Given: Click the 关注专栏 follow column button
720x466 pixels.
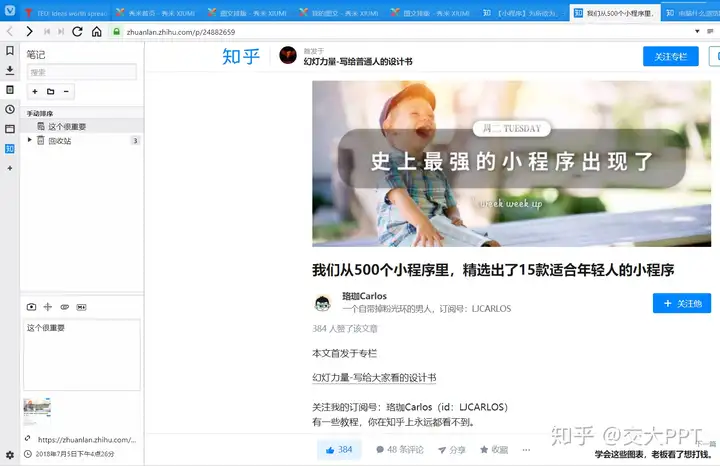Looking at the screenshot, I should [670, 56].
